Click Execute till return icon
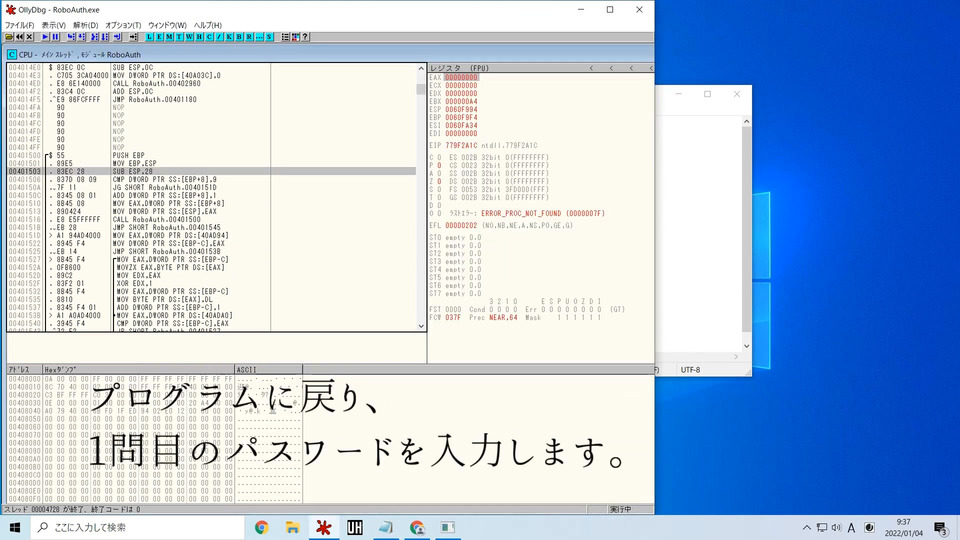960x540 pixels. 118,37
